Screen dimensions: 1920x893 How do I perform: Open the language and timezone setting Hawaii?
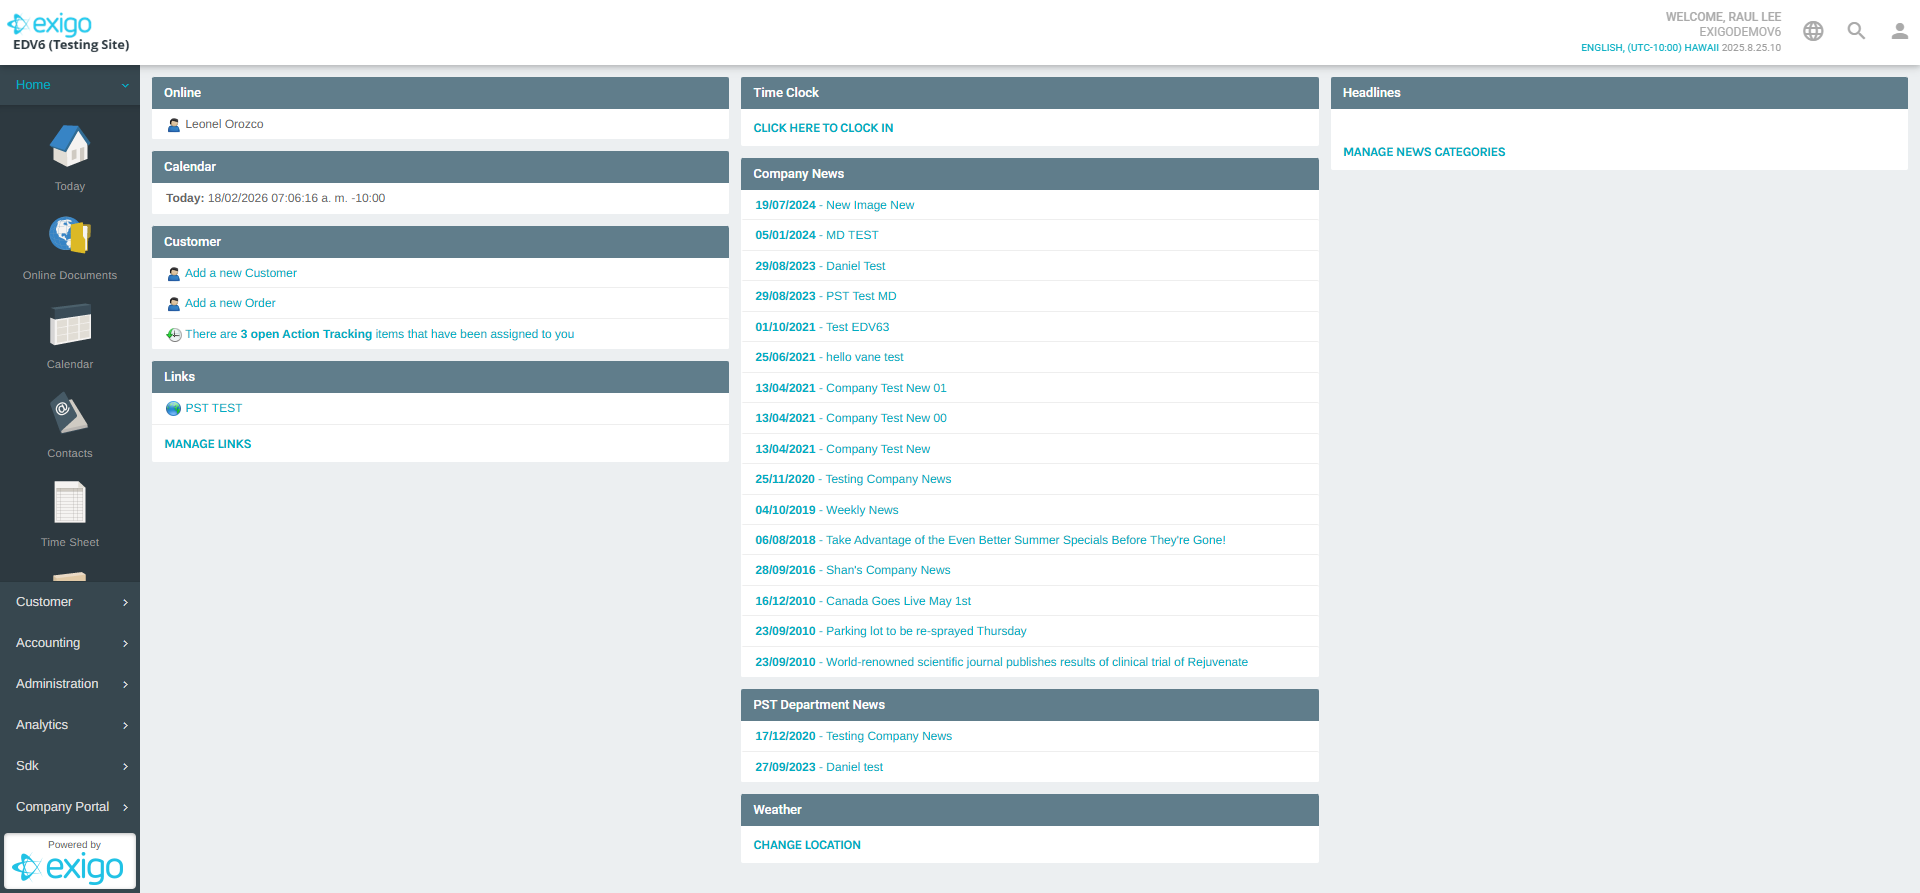pos(1650,47)
